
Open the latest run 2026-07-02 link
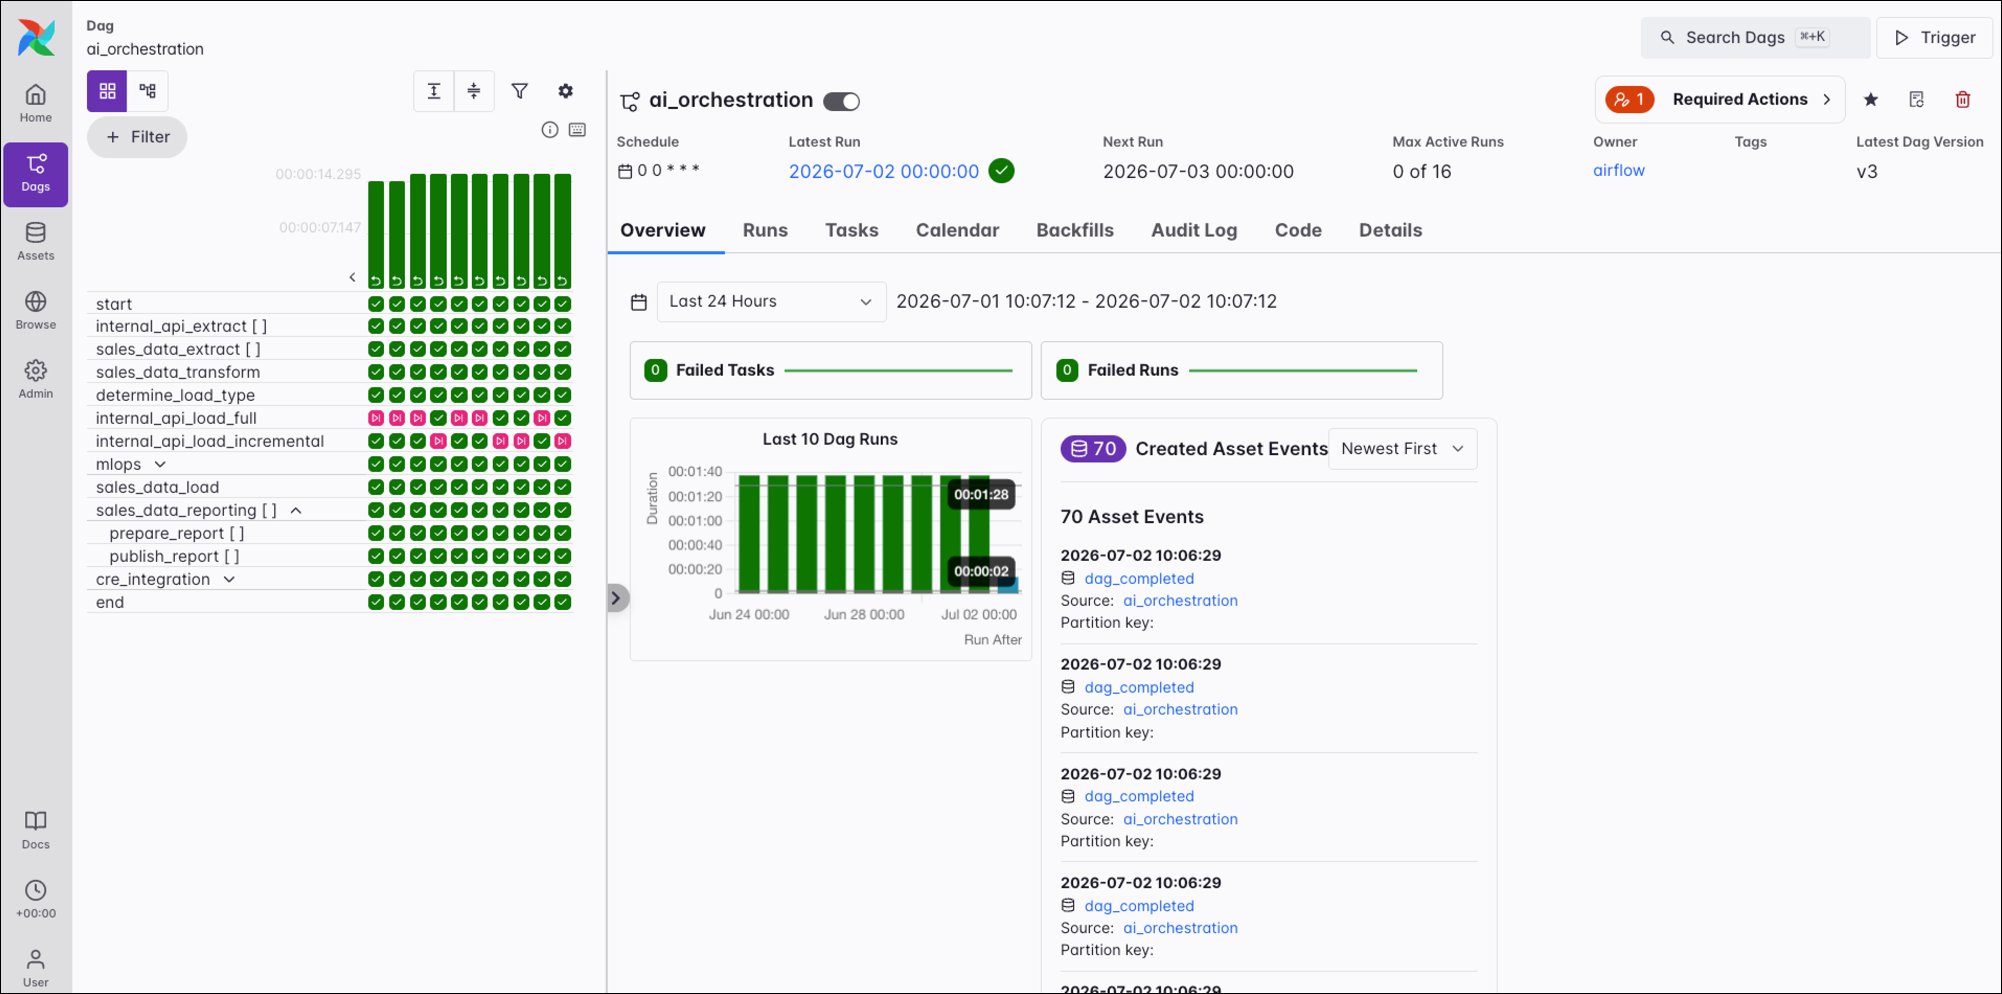tap(884, 171)
